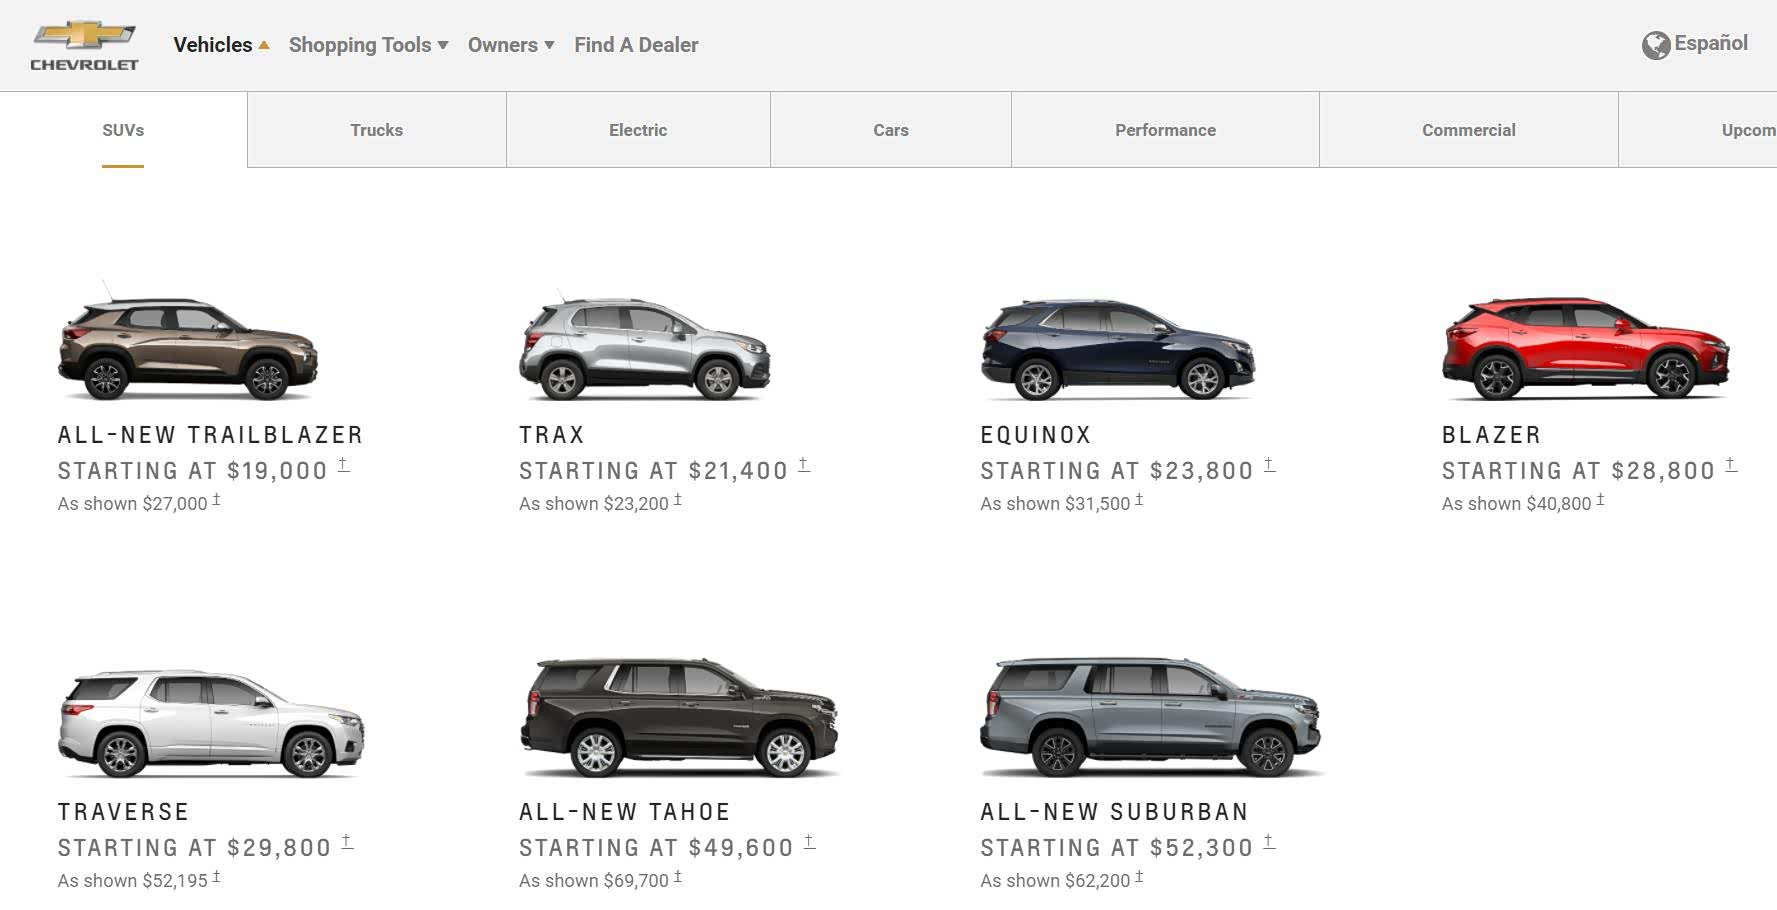Collapse the Vehicles dropdown menu
The height and width of the screenshot is (910, 1777).
tap(221, 45)
